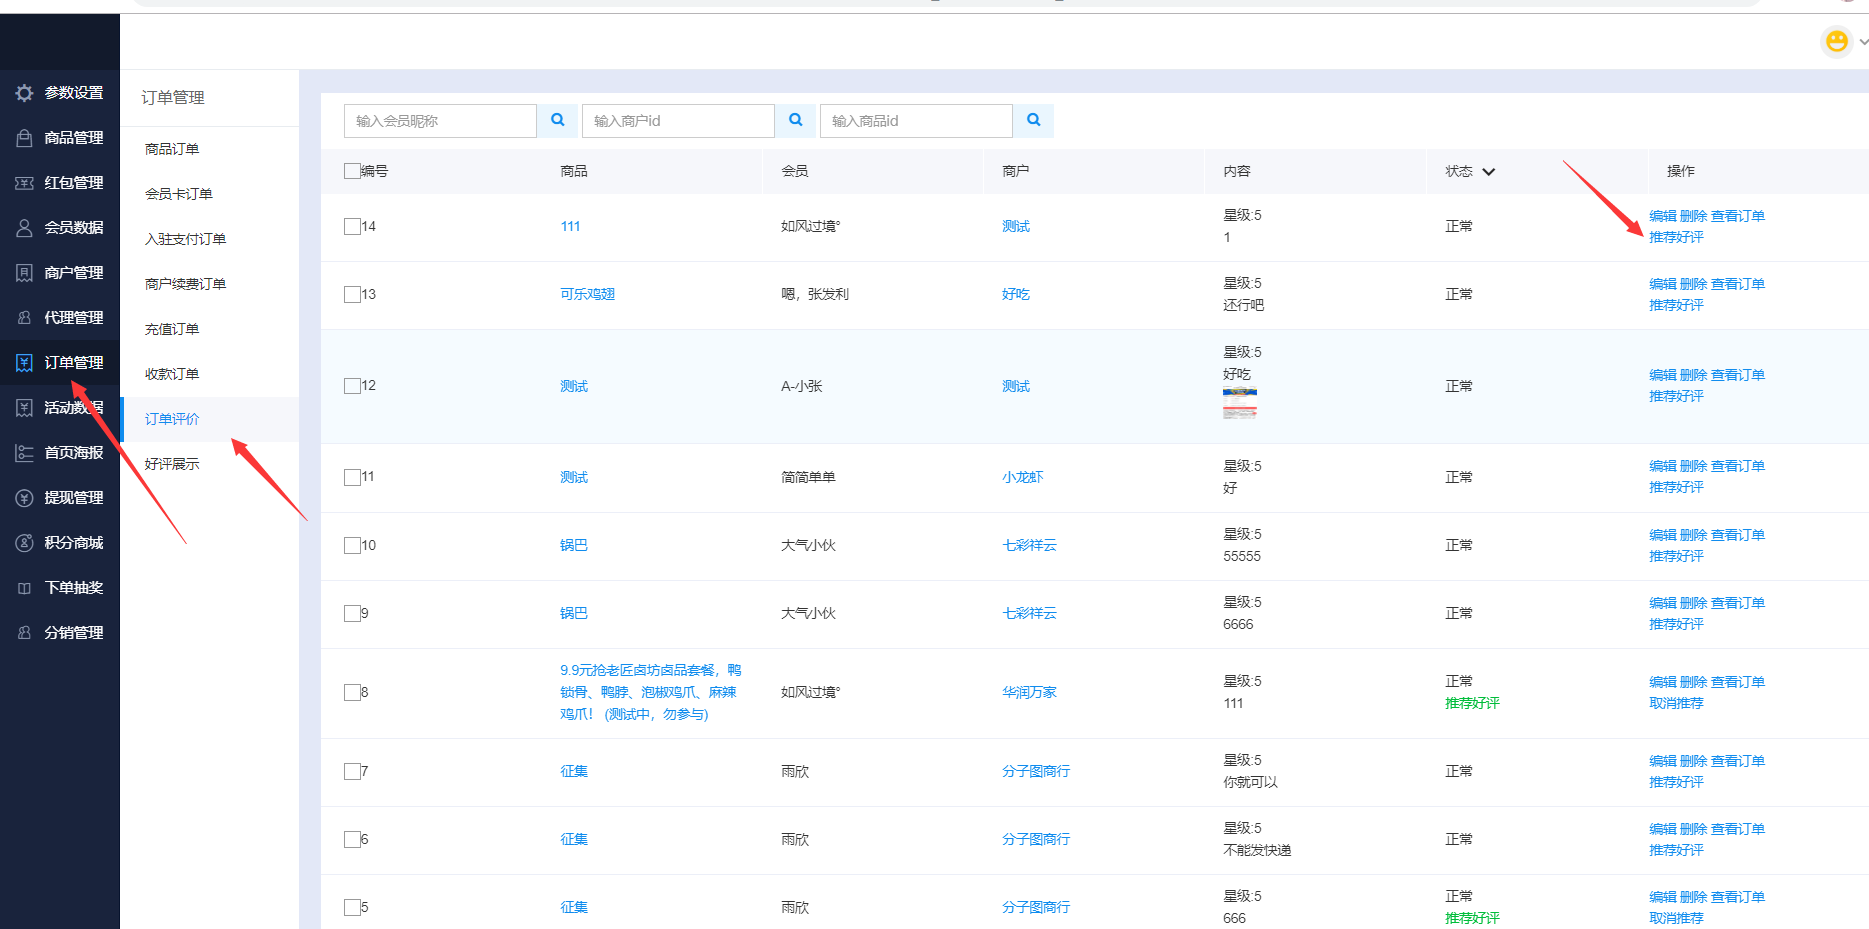Focus the 输入商户id input field
The width and height of the screenshot is (1869, 929).
pyautogui.click(x=678, y=120)
